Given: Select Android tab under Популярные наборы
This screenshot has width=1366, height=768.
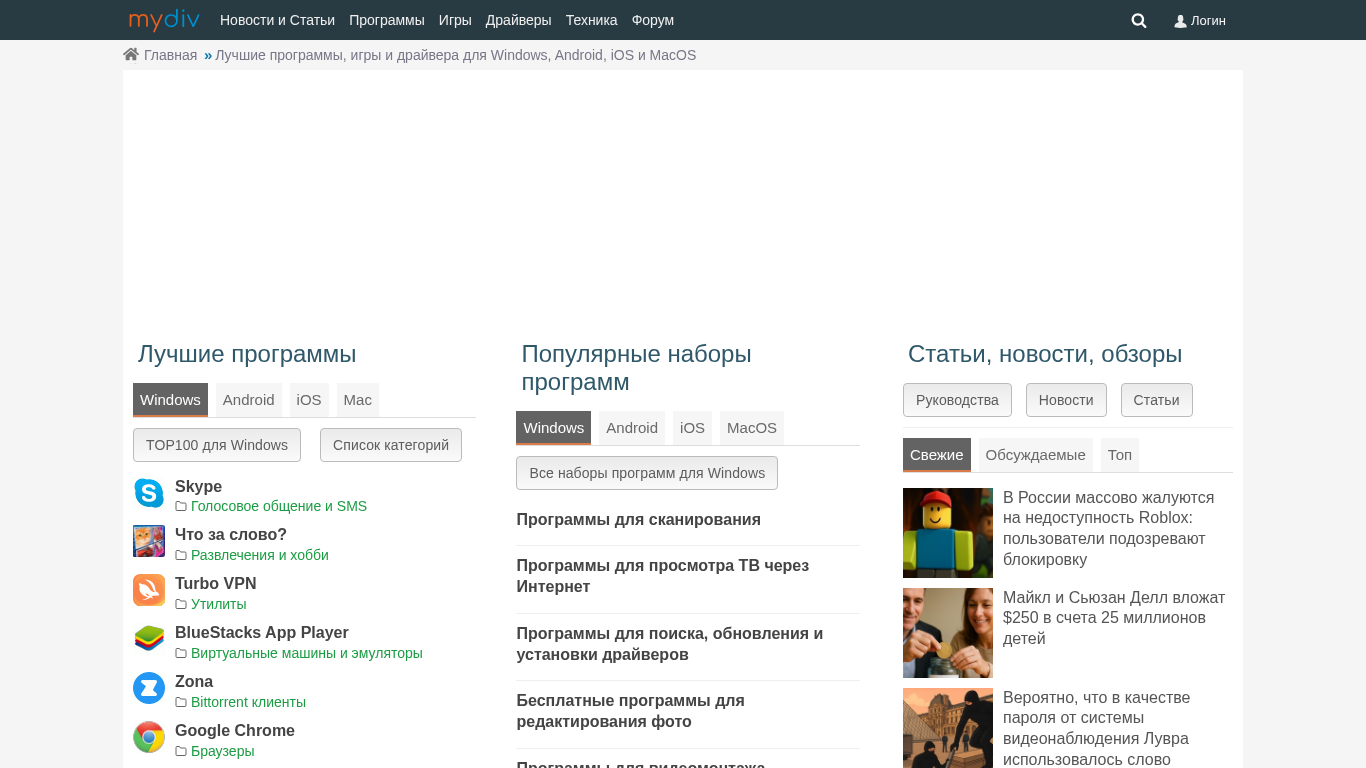Looking at the screenshot, I should point(632,428).
